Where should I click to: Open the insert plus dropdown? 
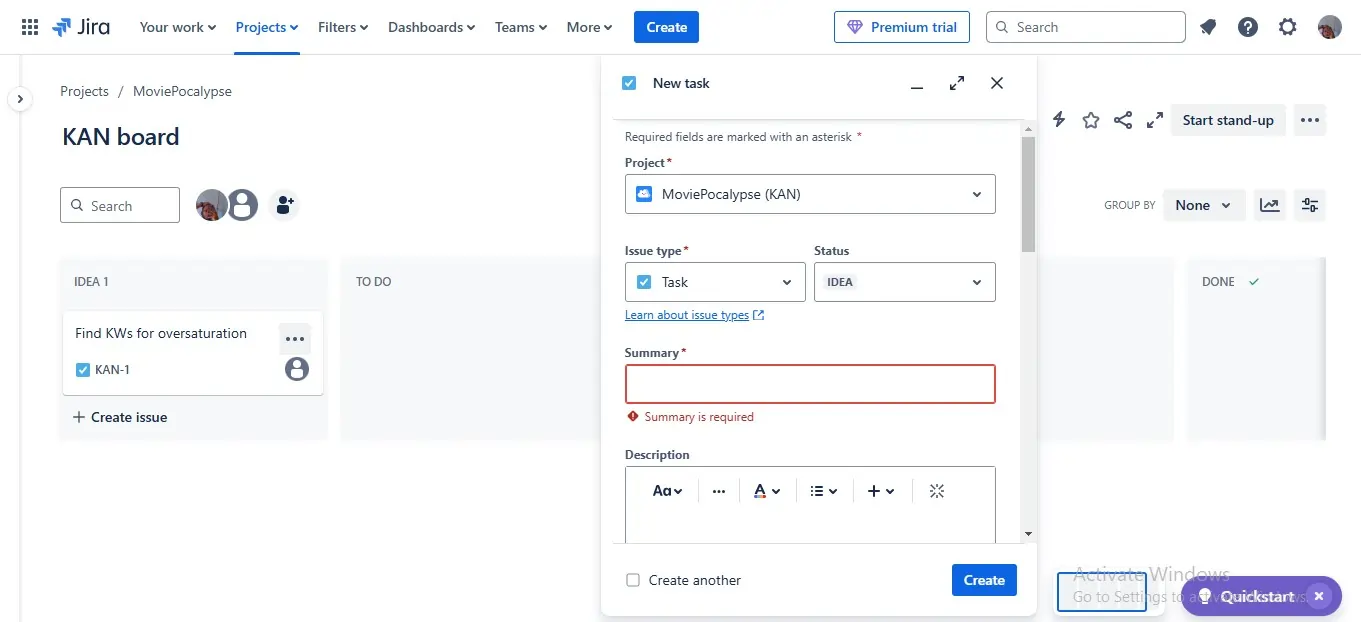point(881,491)
